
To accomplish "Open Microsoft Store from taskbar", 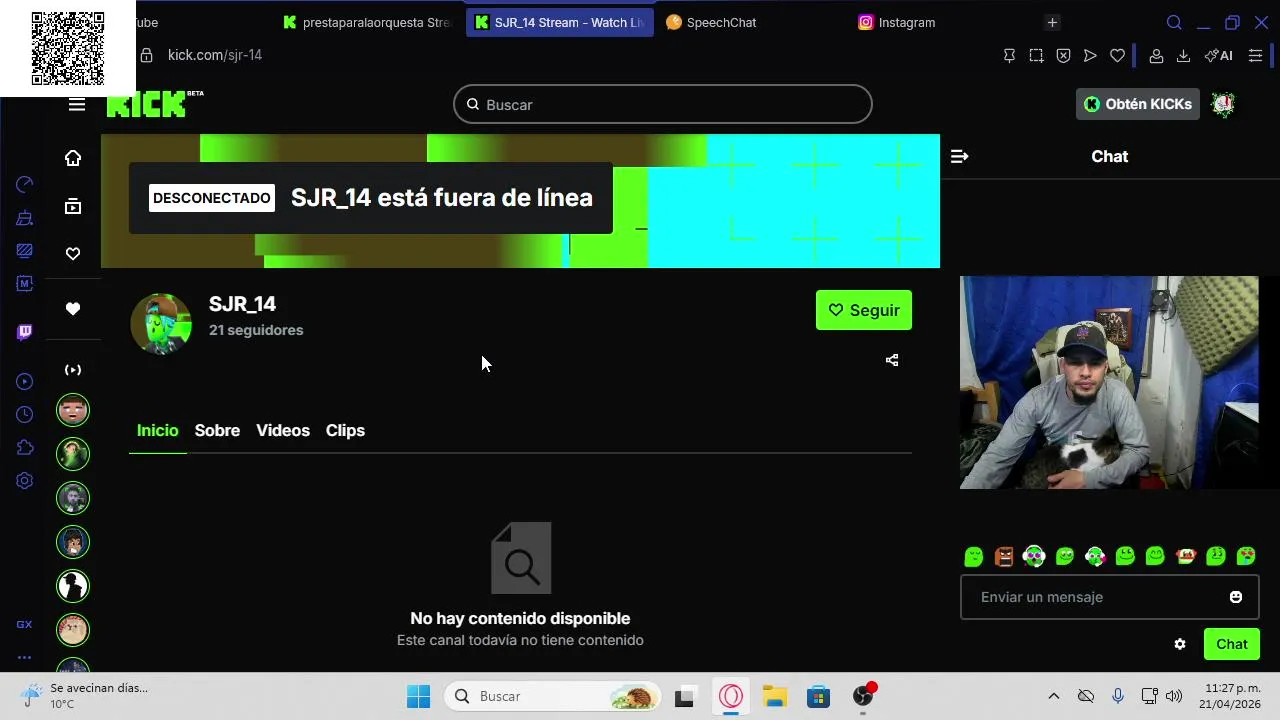I will click(819, 696).
